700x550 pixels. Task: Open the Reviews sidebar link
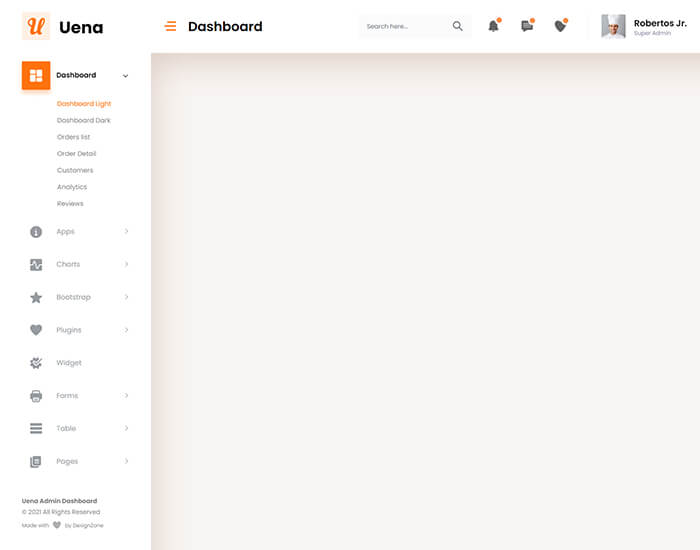point(70,204)
